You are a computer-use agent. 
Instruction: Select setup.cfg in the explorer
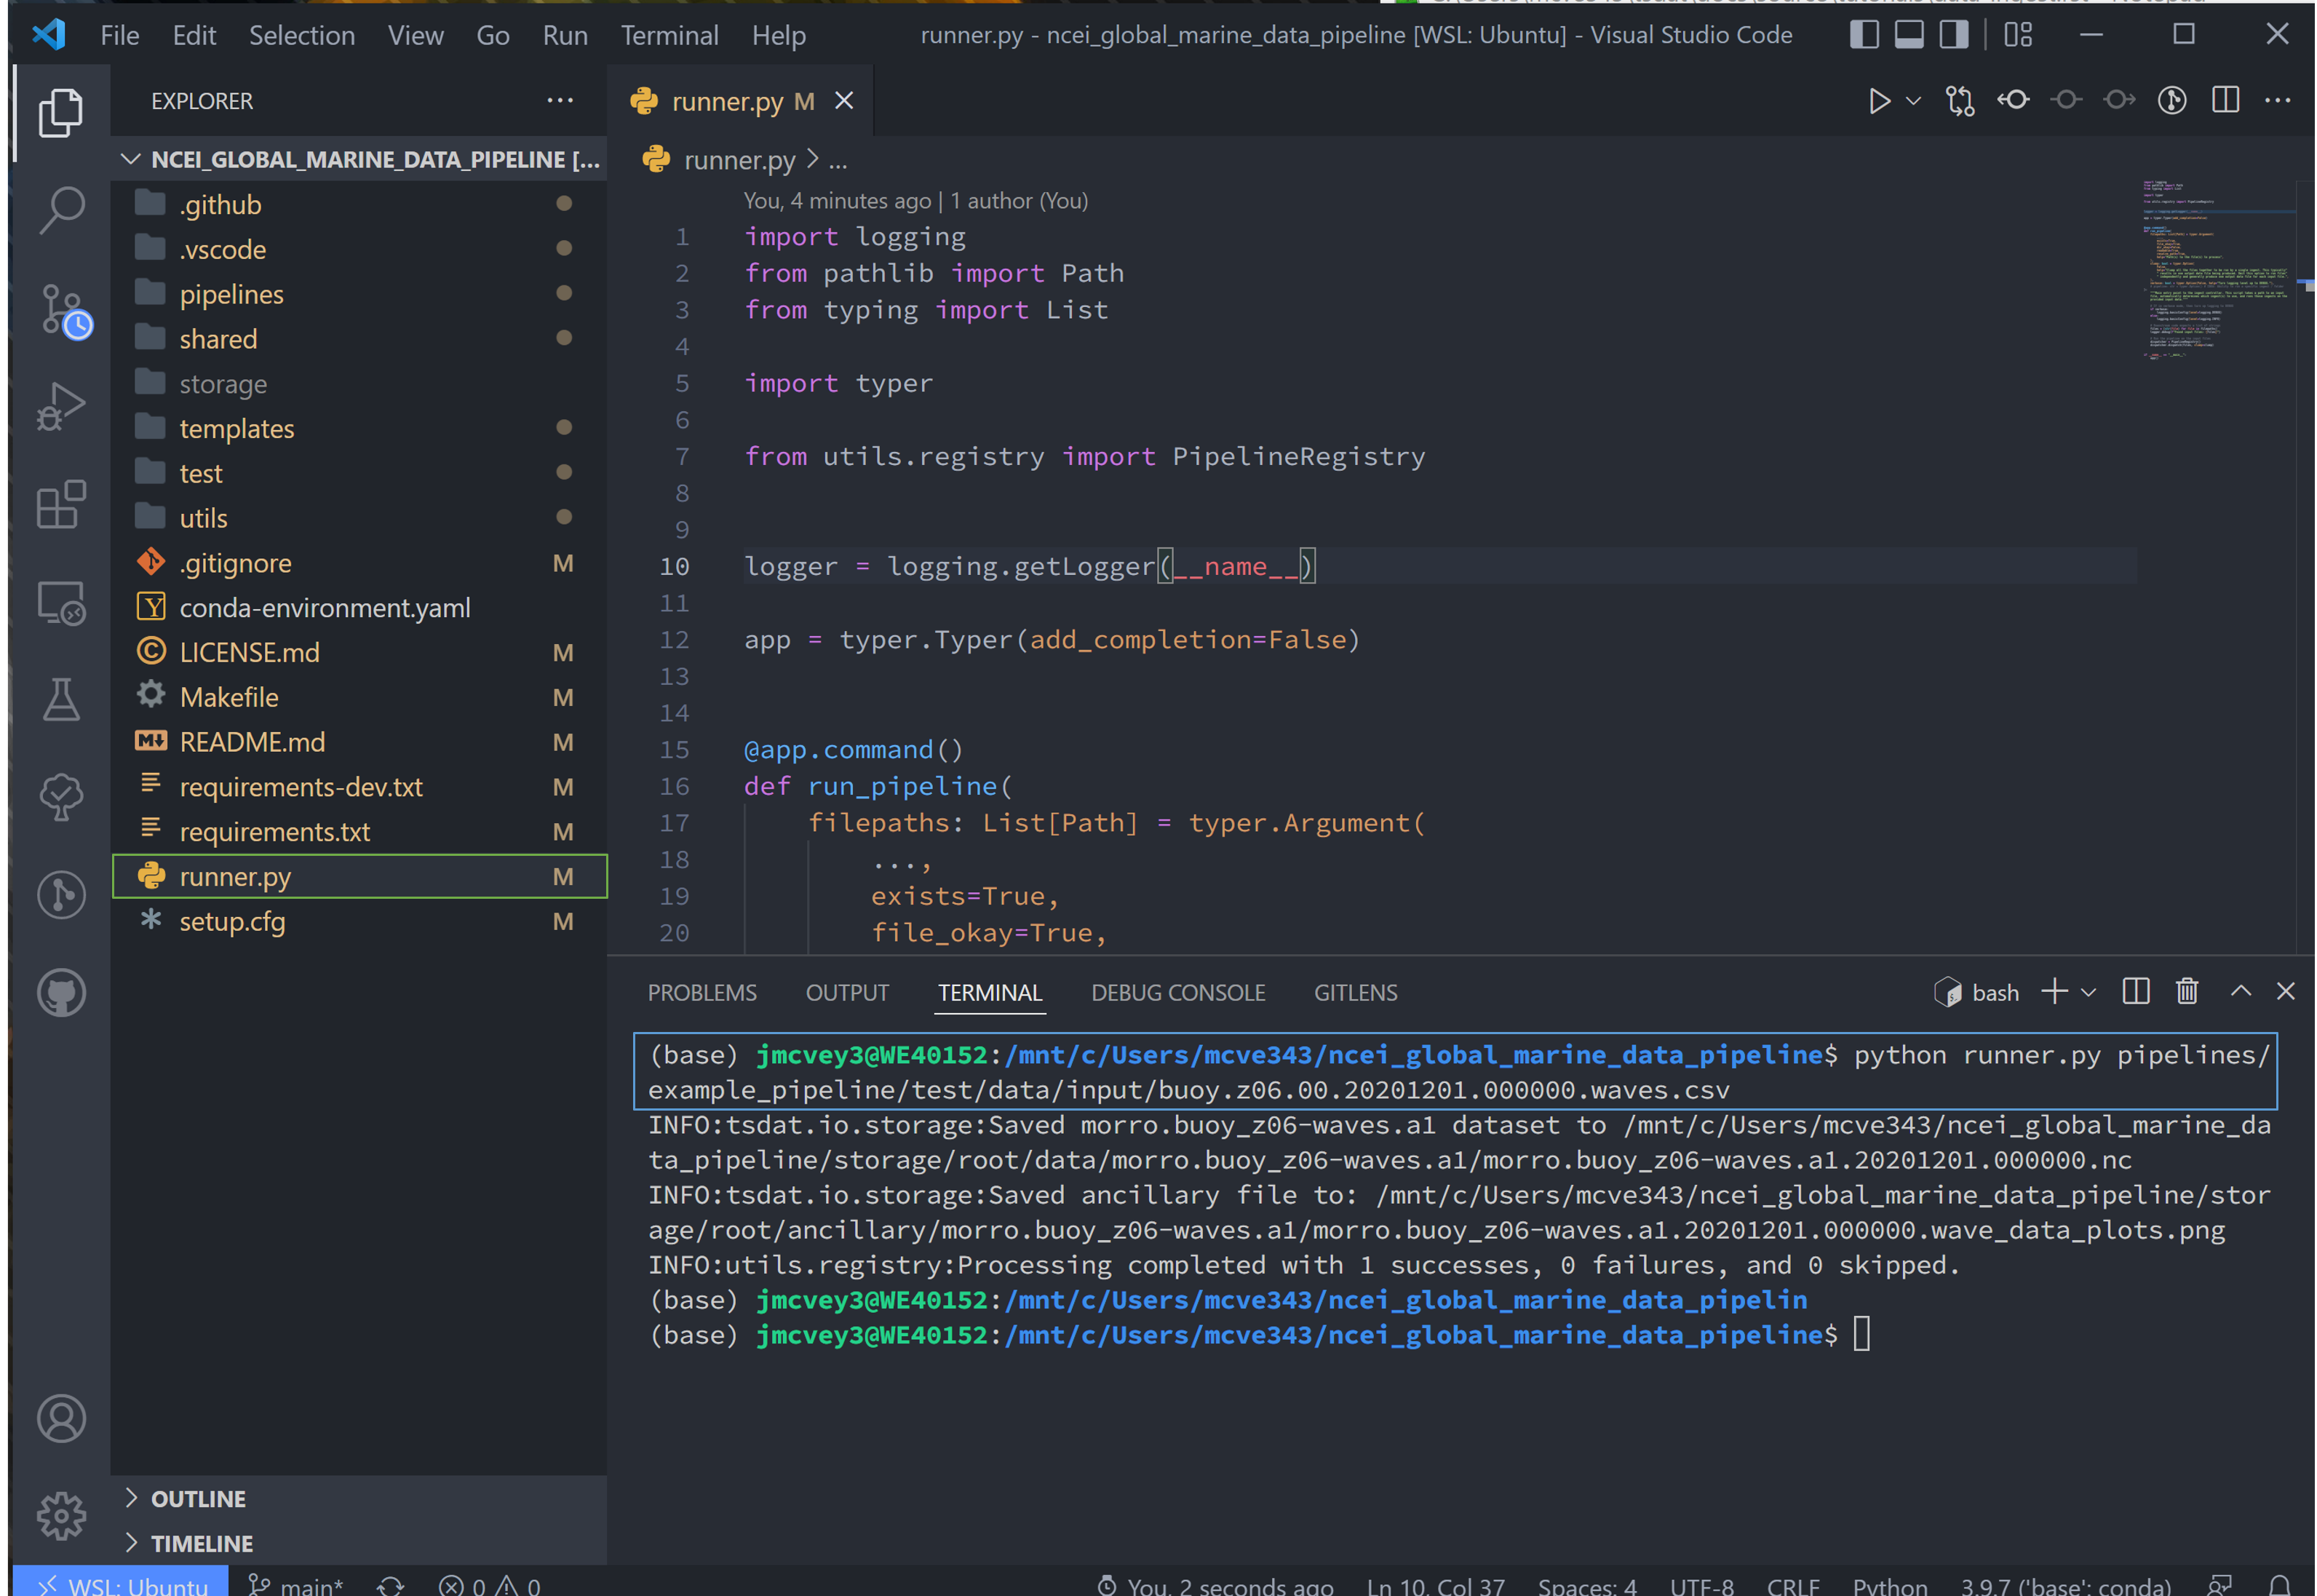[x=360, y=921]
